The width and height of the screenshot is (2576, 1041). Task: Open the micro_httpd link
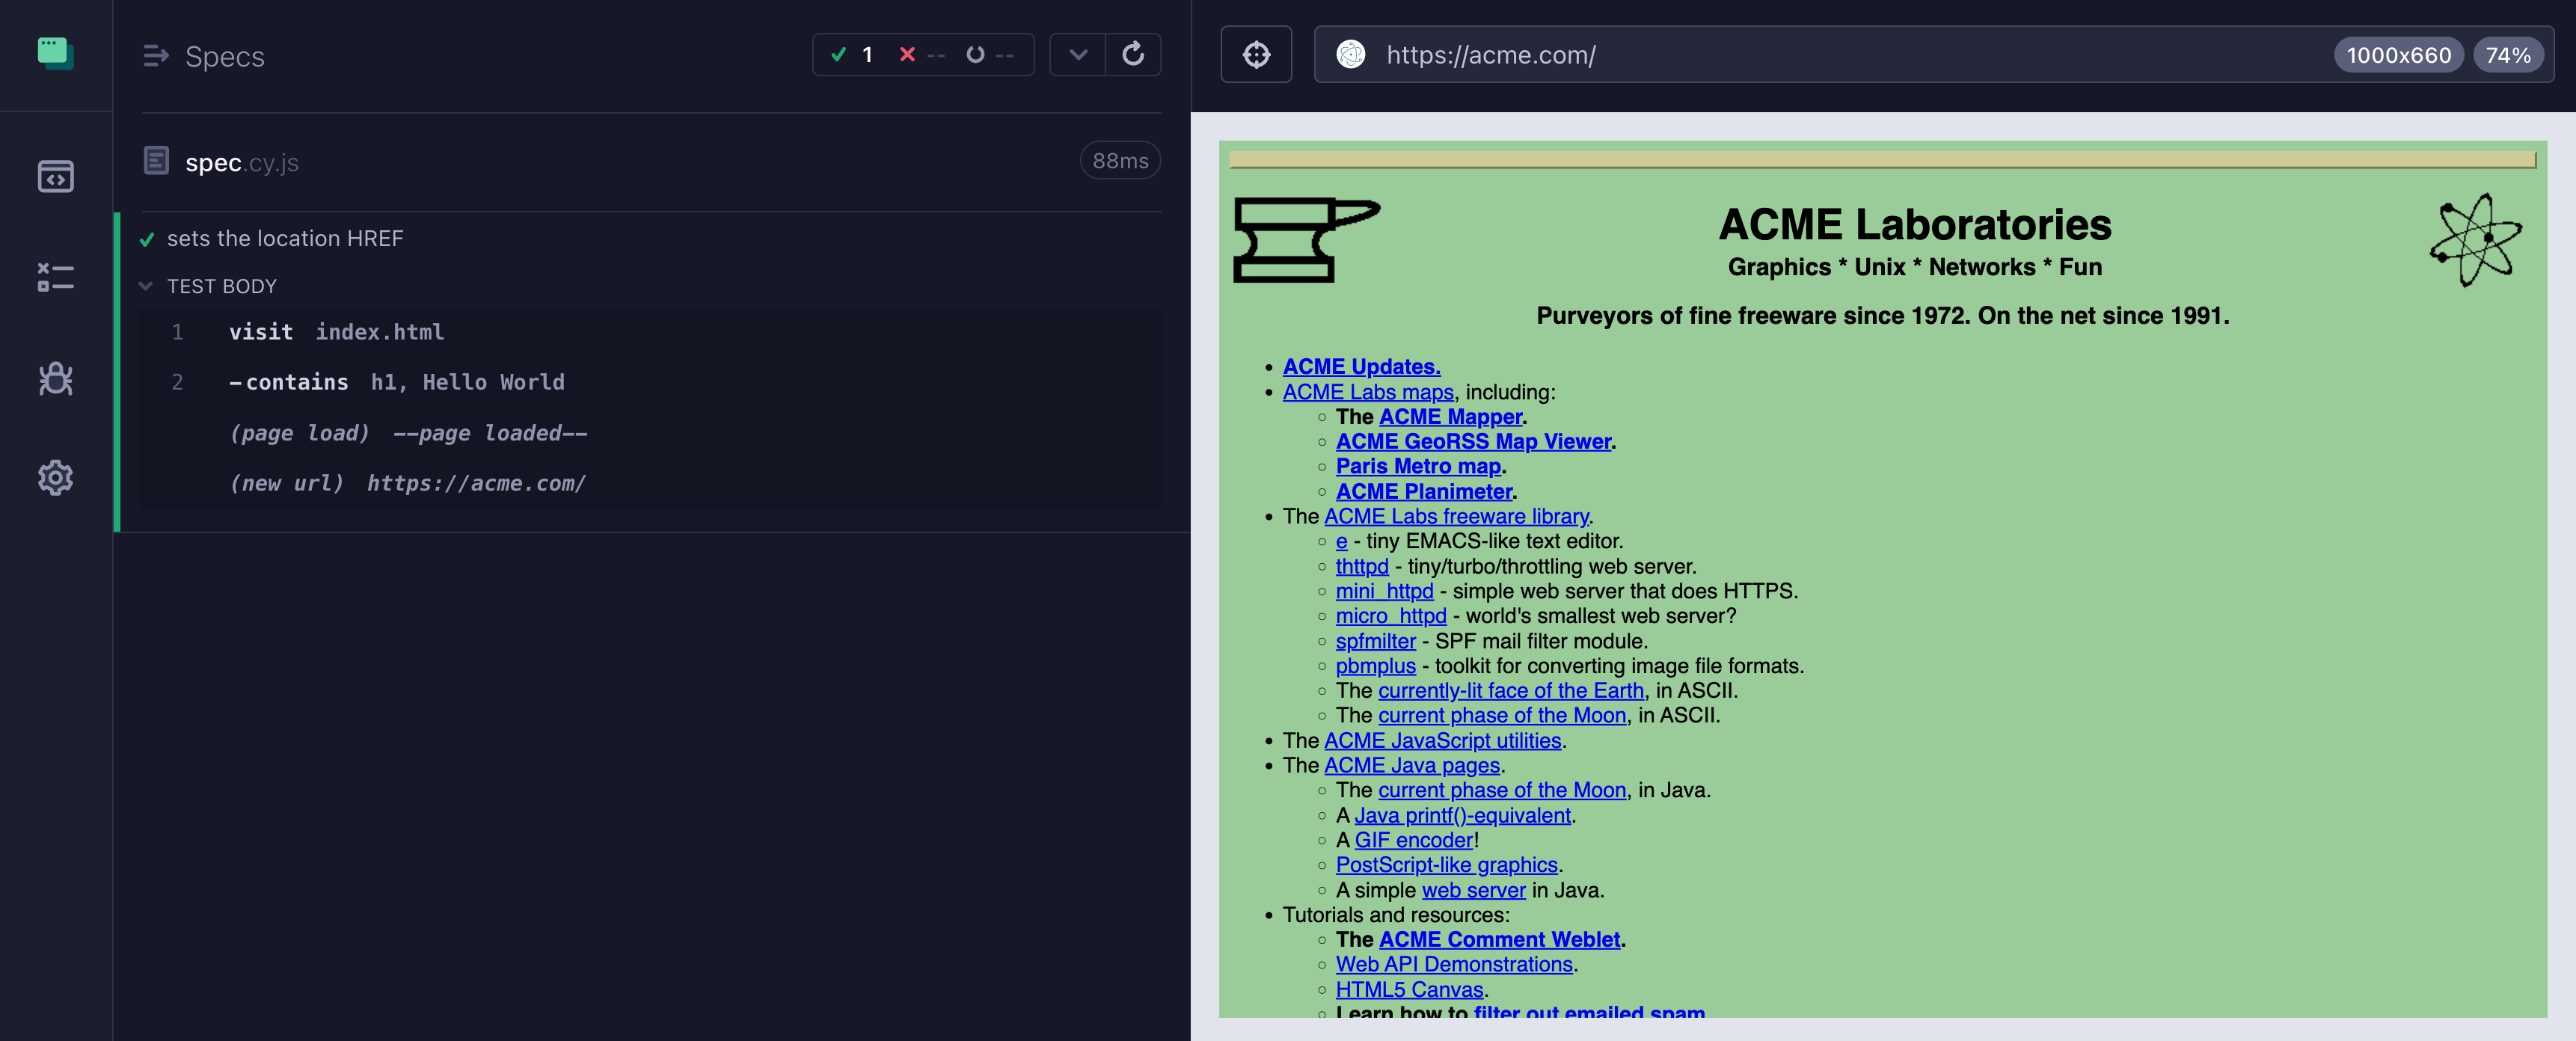[x=1391, y=616]
